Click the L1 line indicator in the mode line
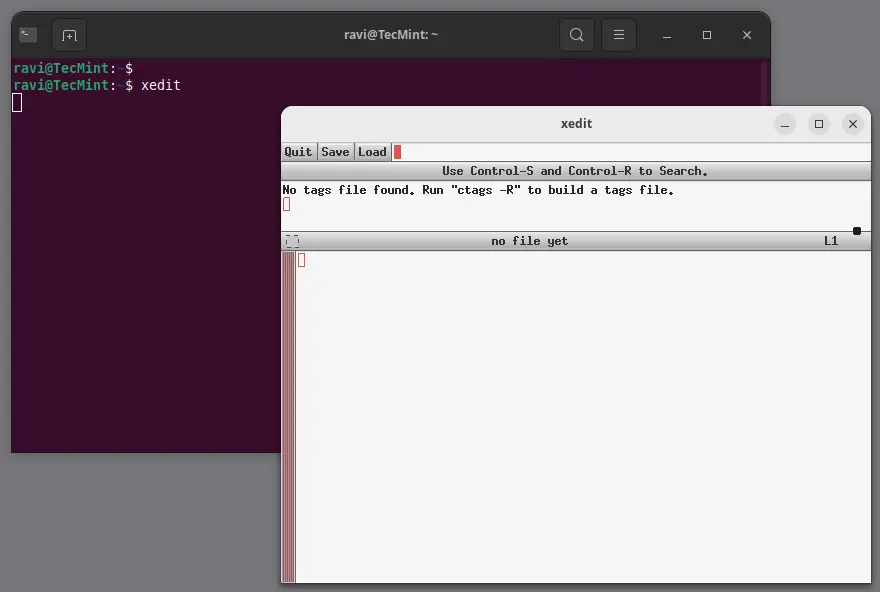Screen dimensions: 880x592 pyautogui.click(x=831, y=240)
